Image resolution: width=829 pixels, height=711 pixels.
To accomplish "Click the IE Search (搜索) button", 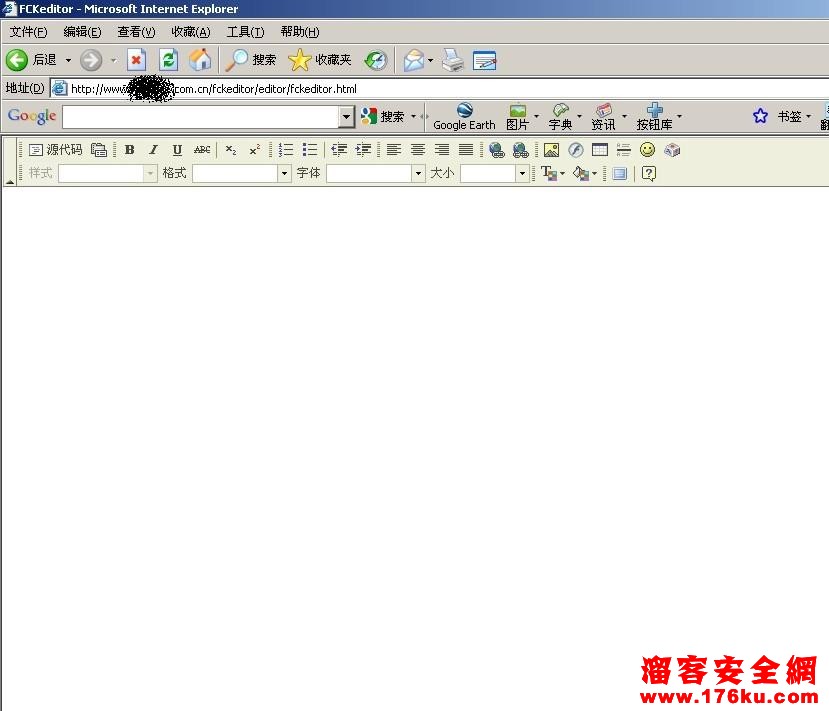I will (x=251, y=60).
